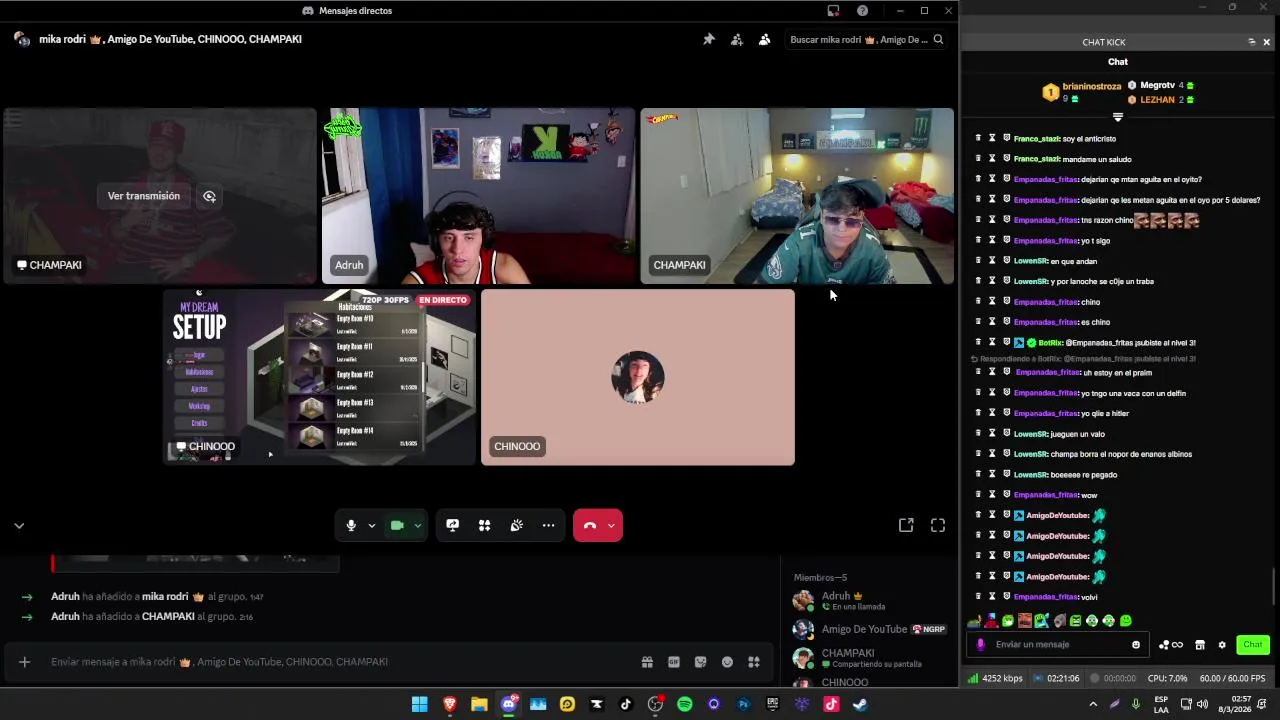Screen dimensions: 1280x720
Task: Open Amigo De YouTube in member list
Action: [868, 629]
